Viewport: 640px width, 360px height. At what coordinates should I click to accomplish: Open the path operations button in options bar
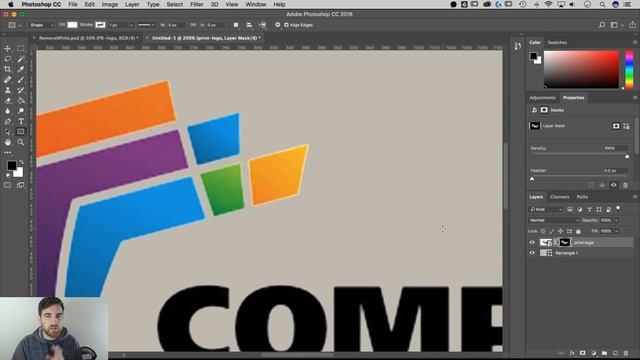236,25
